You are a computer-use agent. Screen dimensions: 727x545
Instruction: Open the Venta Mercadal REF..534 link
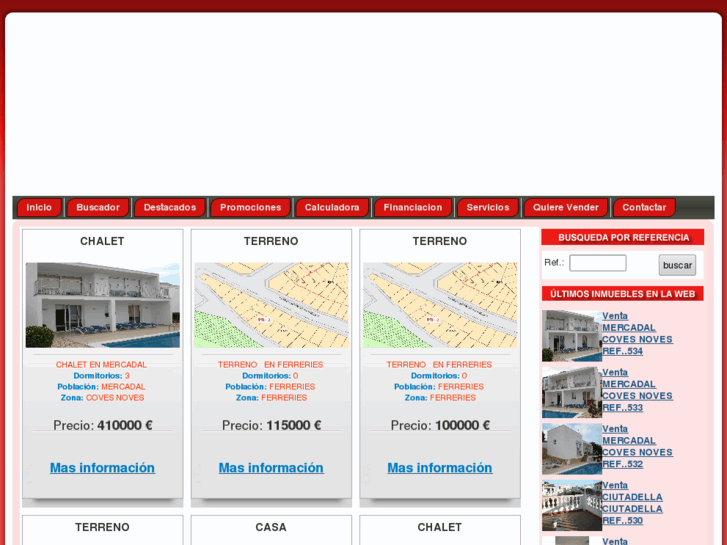[x=637, y=333]
